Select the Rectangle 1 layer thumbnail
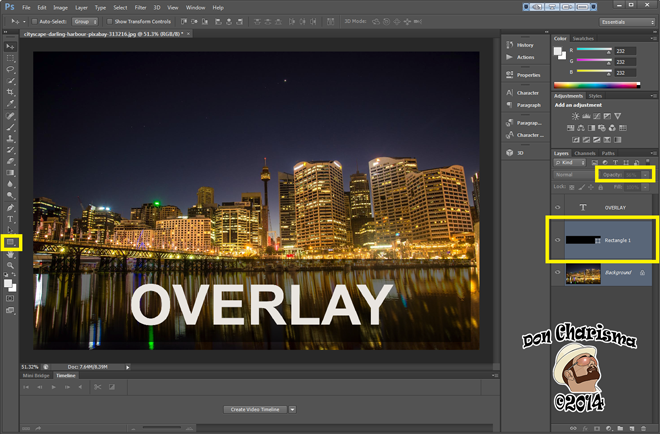The width and height of the screenshot is (660, 434). pyautogui.click(x=582, y=241)
